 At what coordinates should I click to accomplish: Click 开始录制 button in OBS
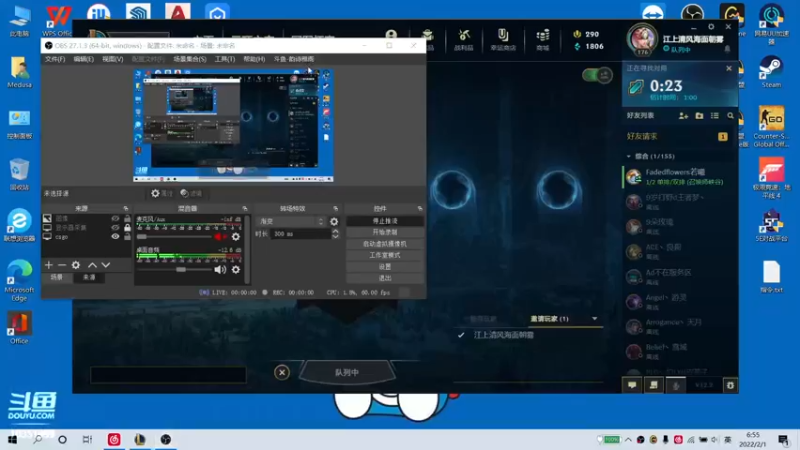pos(385,232)
